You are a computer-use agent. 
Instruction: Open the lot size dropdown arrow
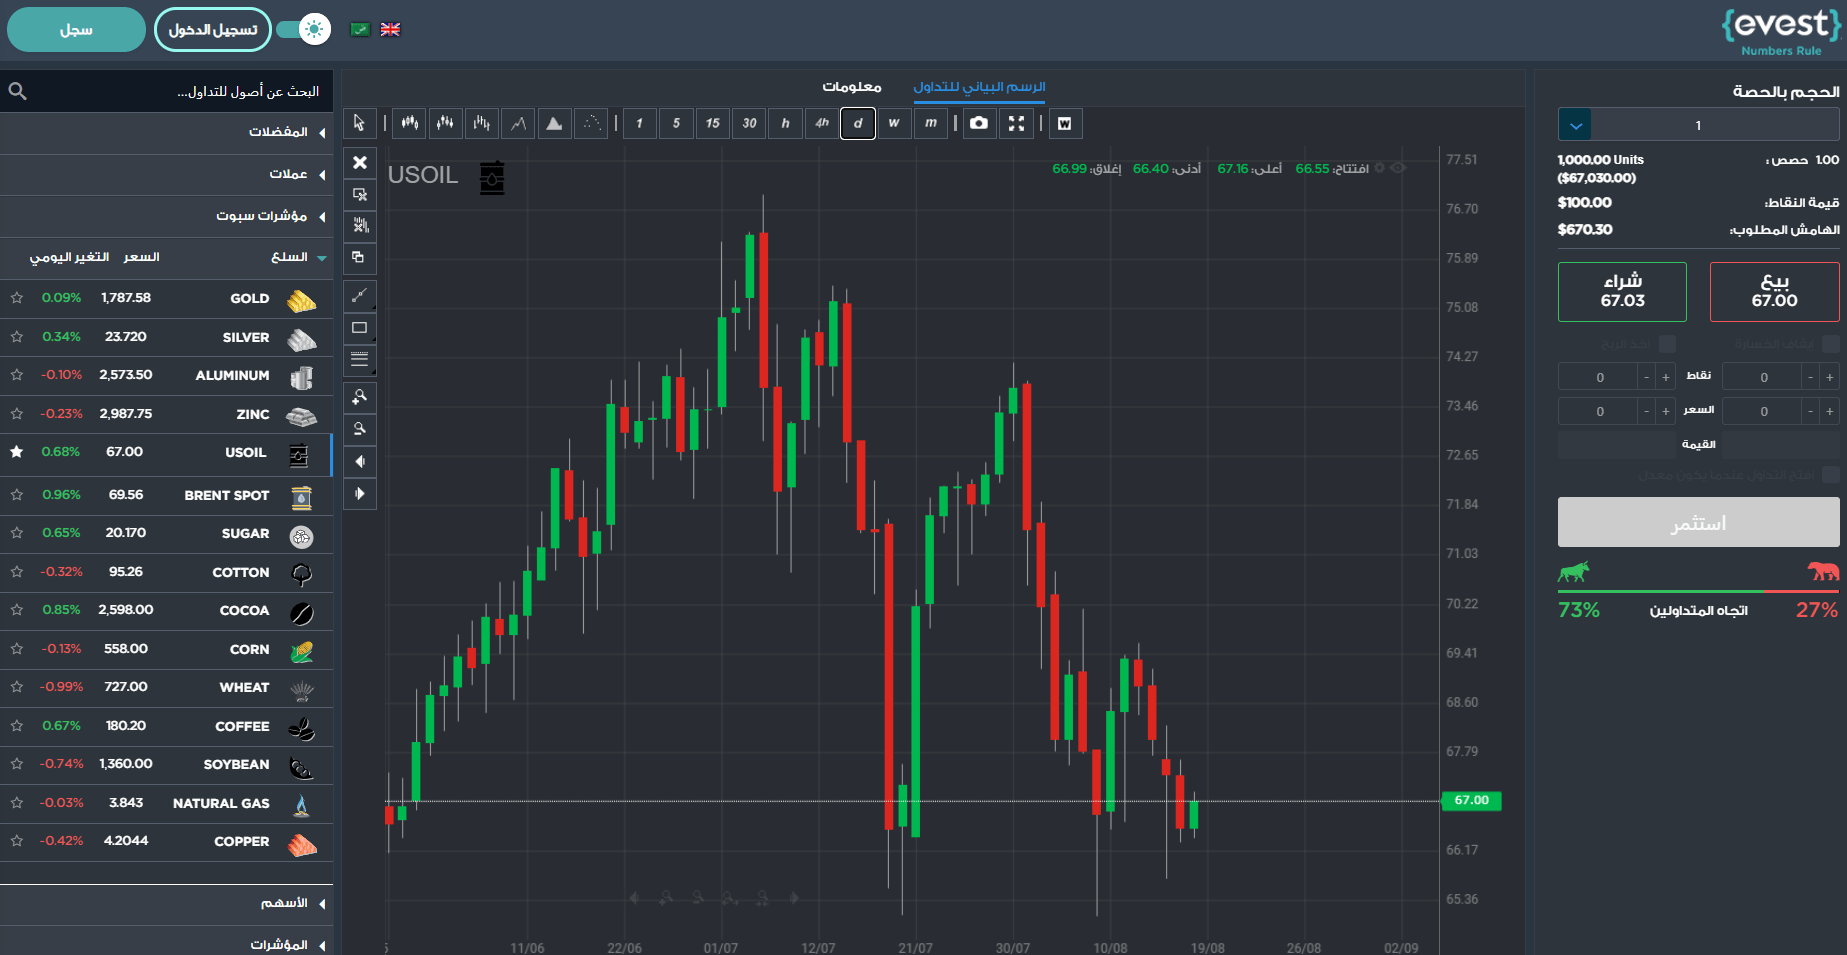[1575, 125]
